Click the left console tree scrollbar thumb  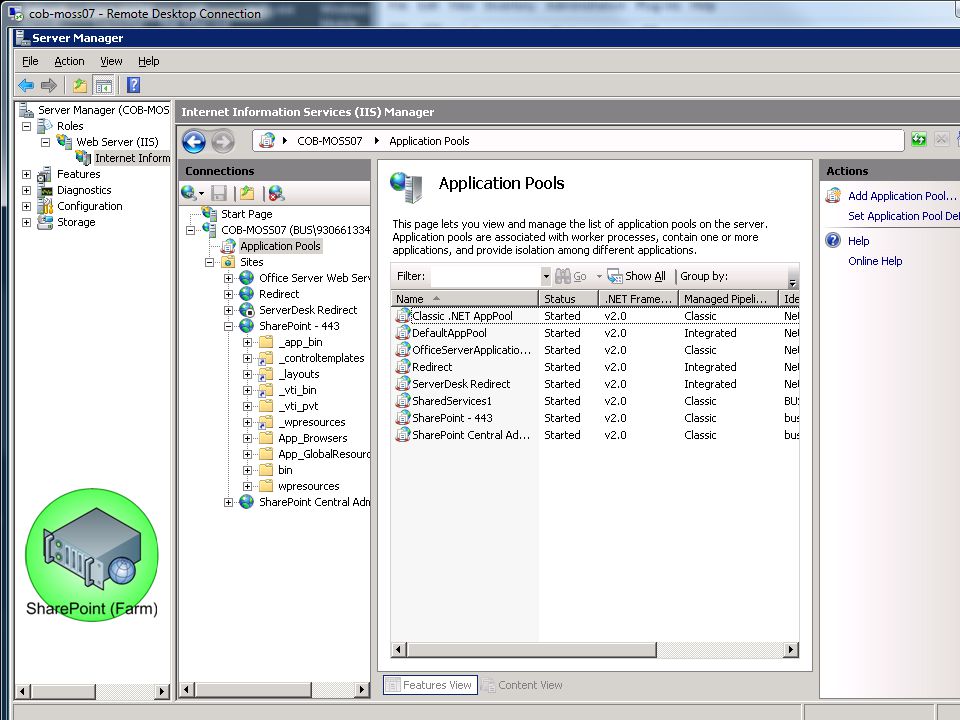click(64, 691)
